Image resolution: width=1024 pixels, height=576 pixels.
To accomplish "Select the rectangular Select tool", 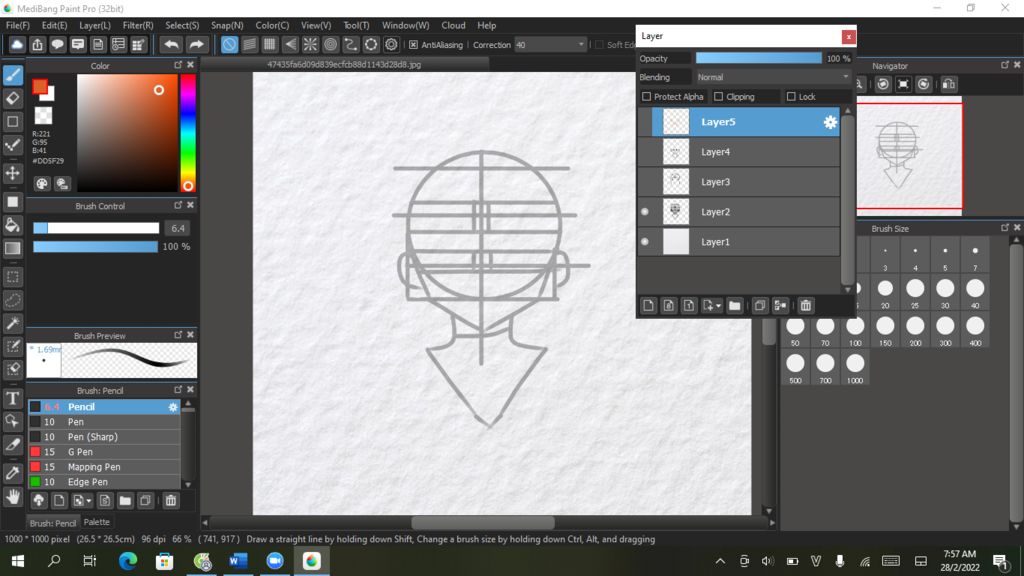I will [x=13, y=277].
